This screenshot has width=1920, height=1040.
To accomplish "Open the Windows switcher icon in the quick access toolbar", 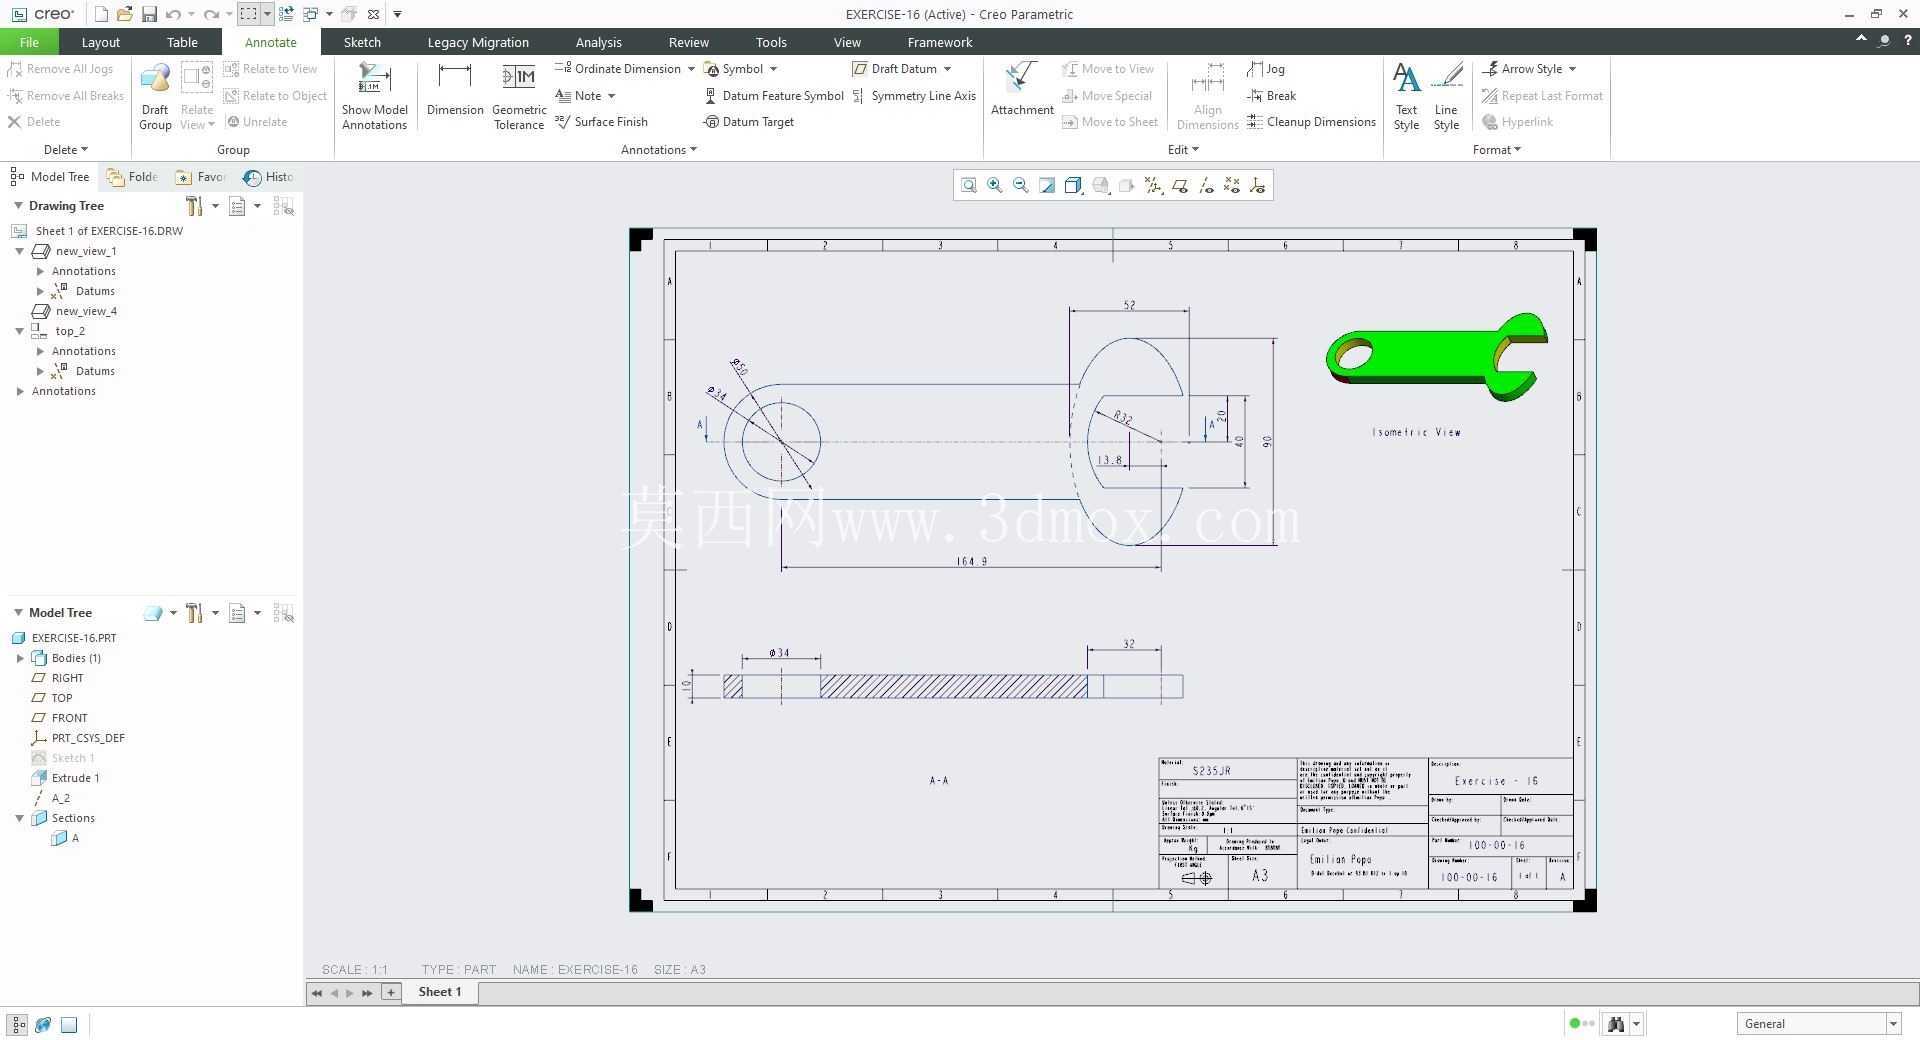I will click(311, 14).
